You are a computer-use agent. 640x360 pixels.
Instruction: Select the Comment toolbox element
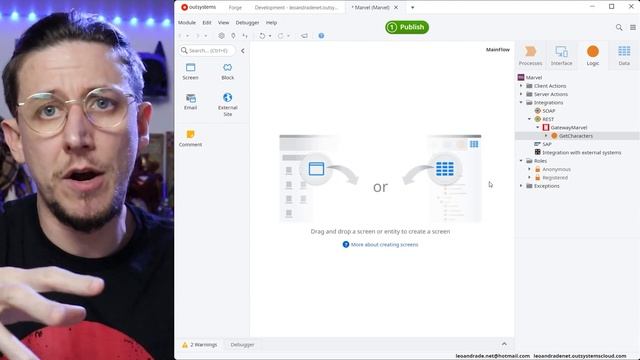tap(190, 138)
